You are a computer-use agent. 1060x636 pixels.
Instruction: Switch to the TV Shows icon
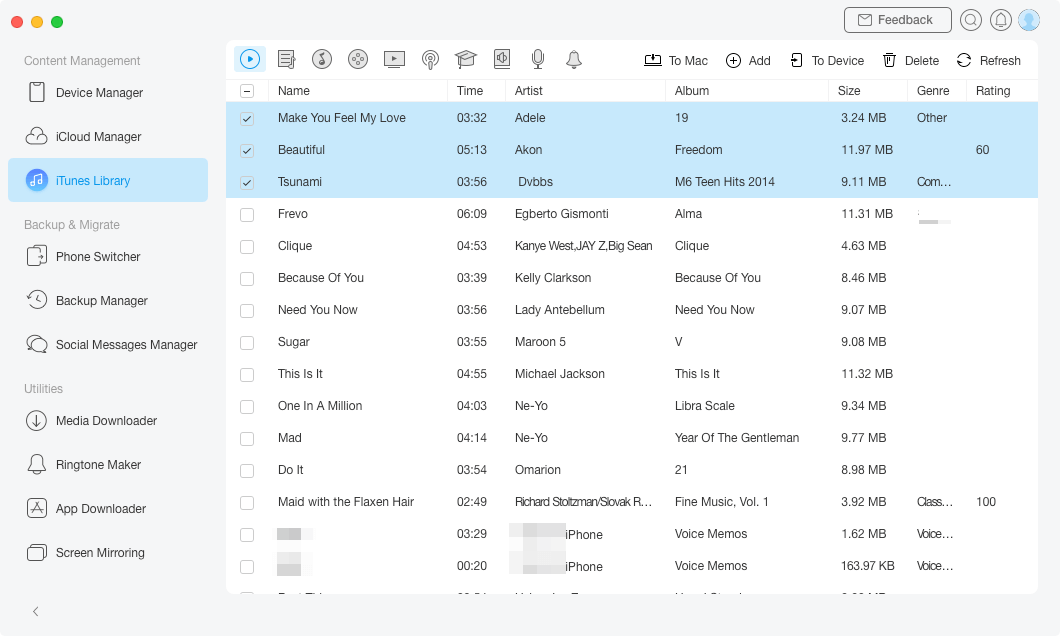tap(394, 60)
